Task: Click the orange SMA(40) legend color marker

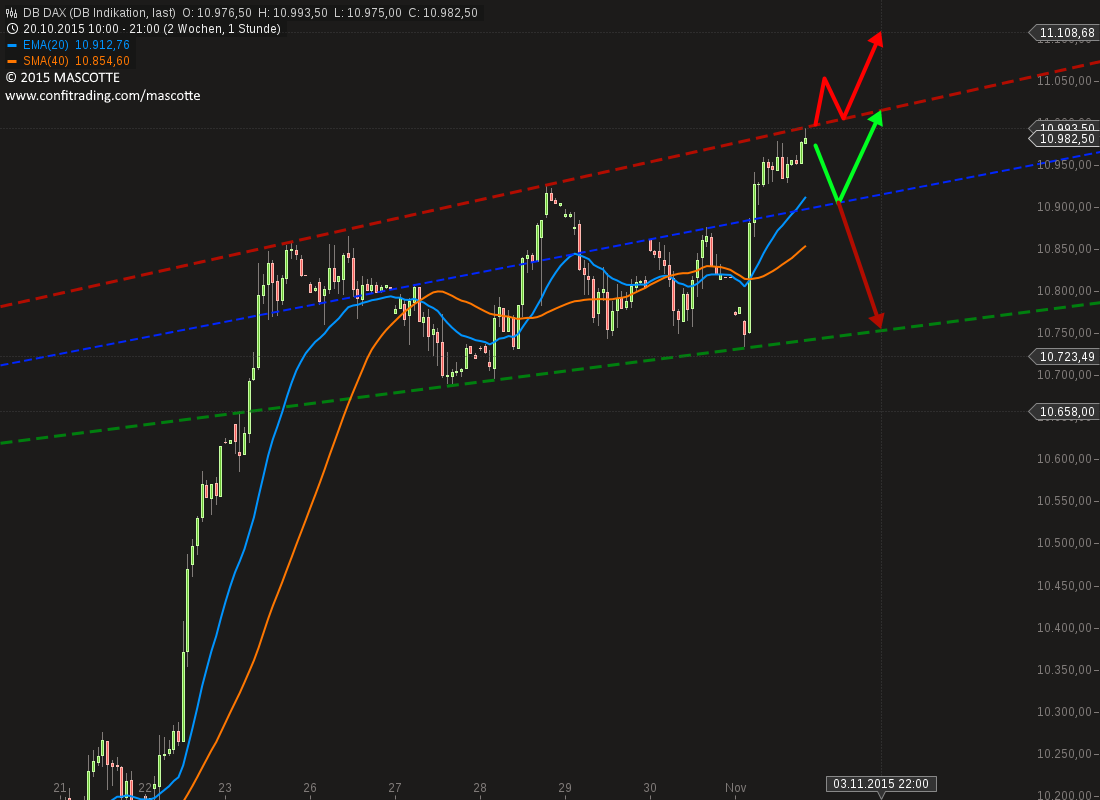Action: click(x=12, y=61)
